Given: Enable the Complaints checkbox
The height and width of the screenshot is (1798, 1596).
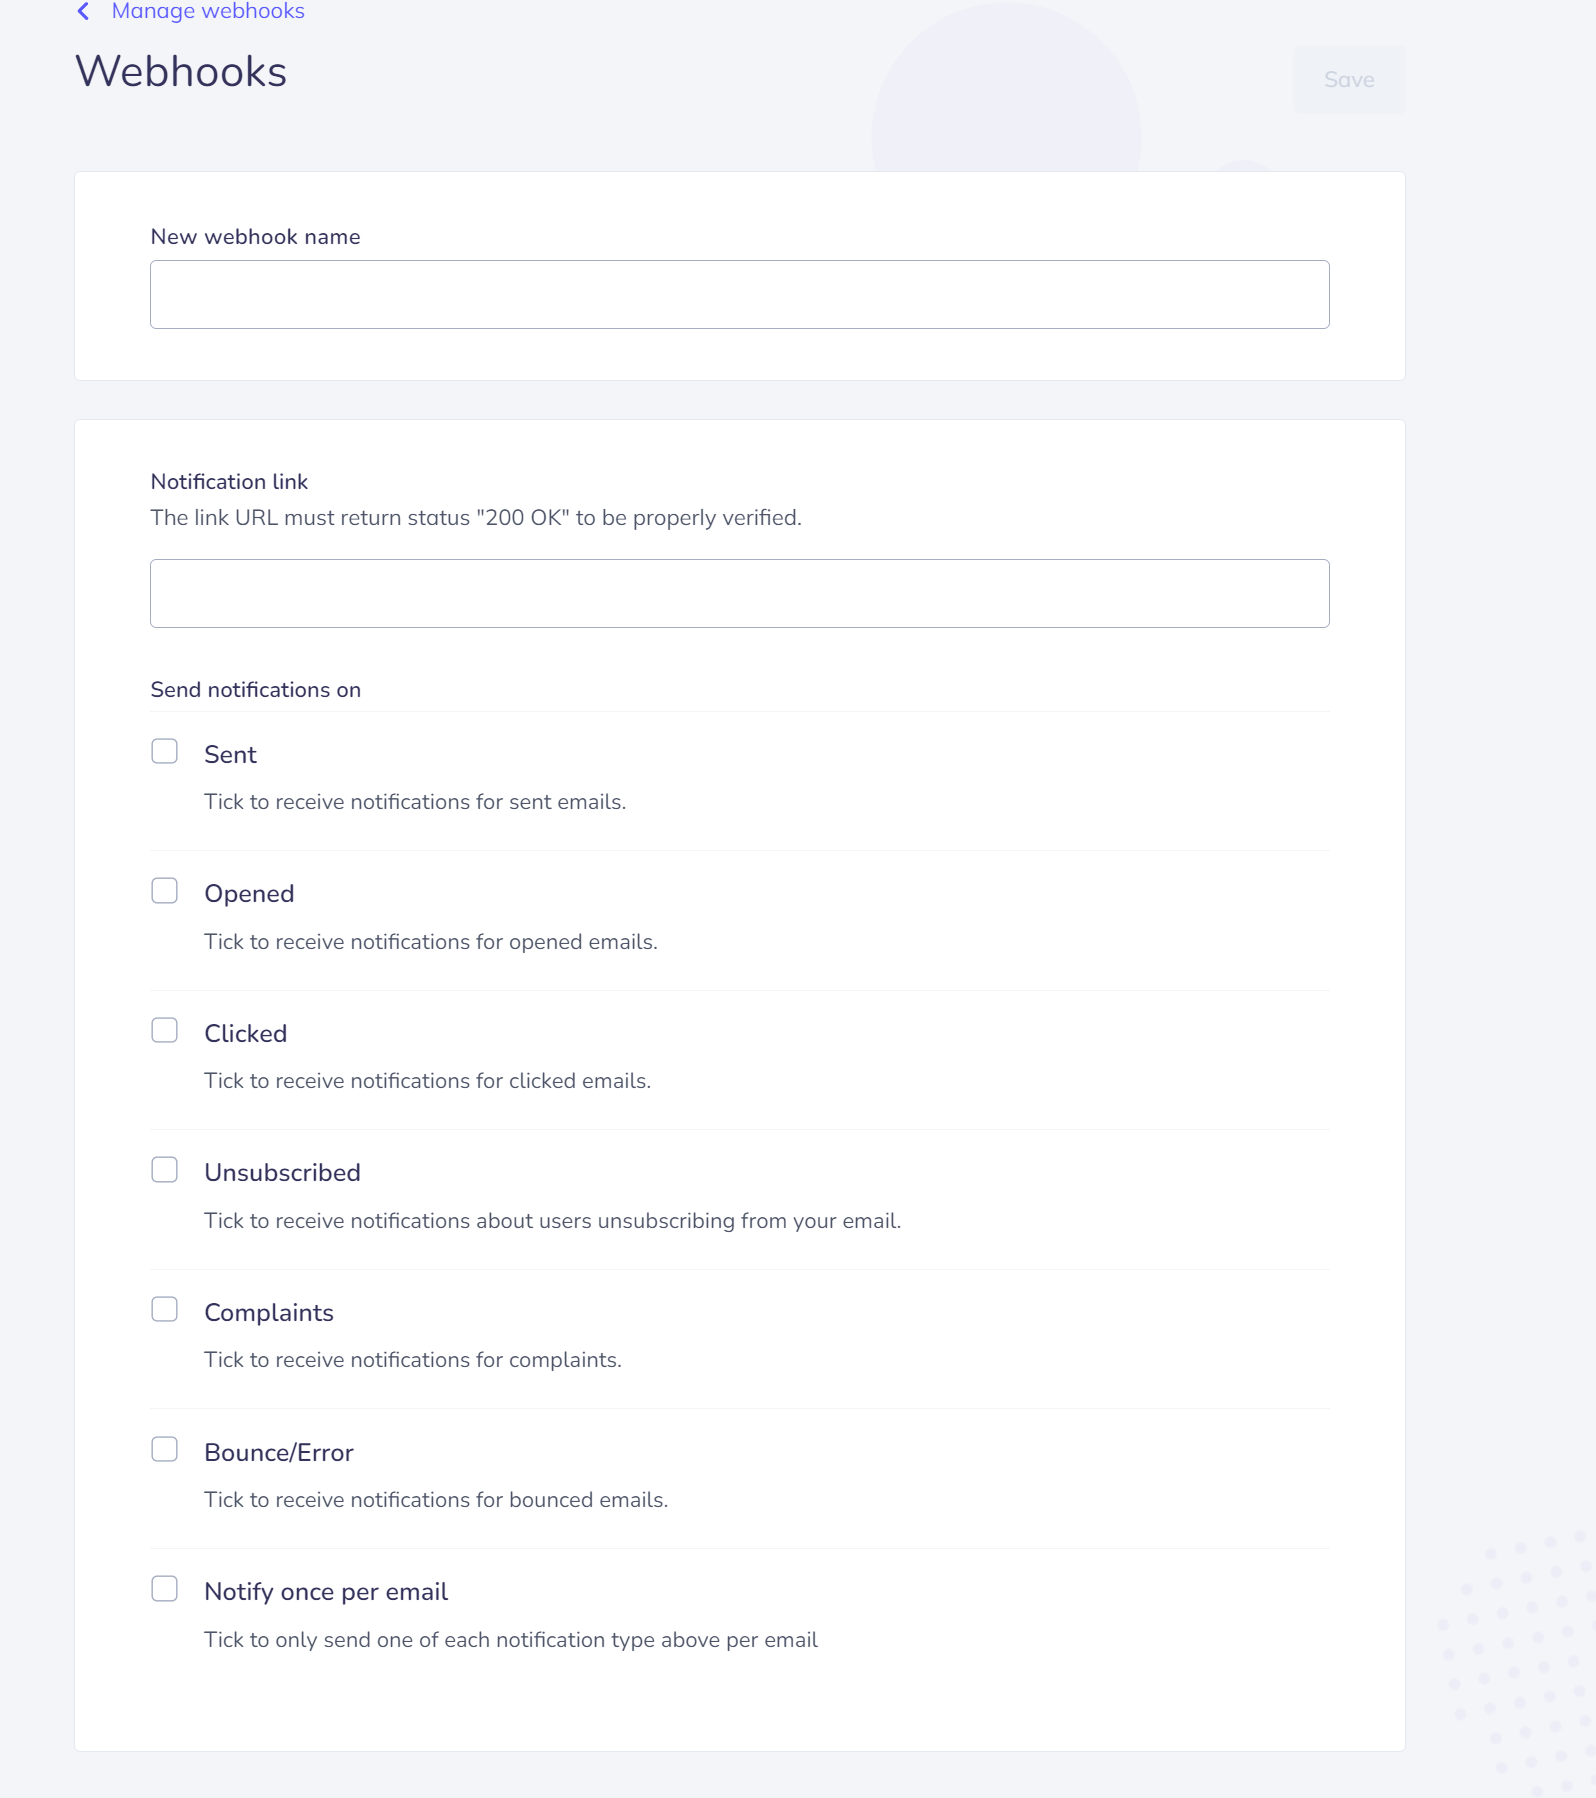Looking at the screenshot, I should pos(165,1309).
